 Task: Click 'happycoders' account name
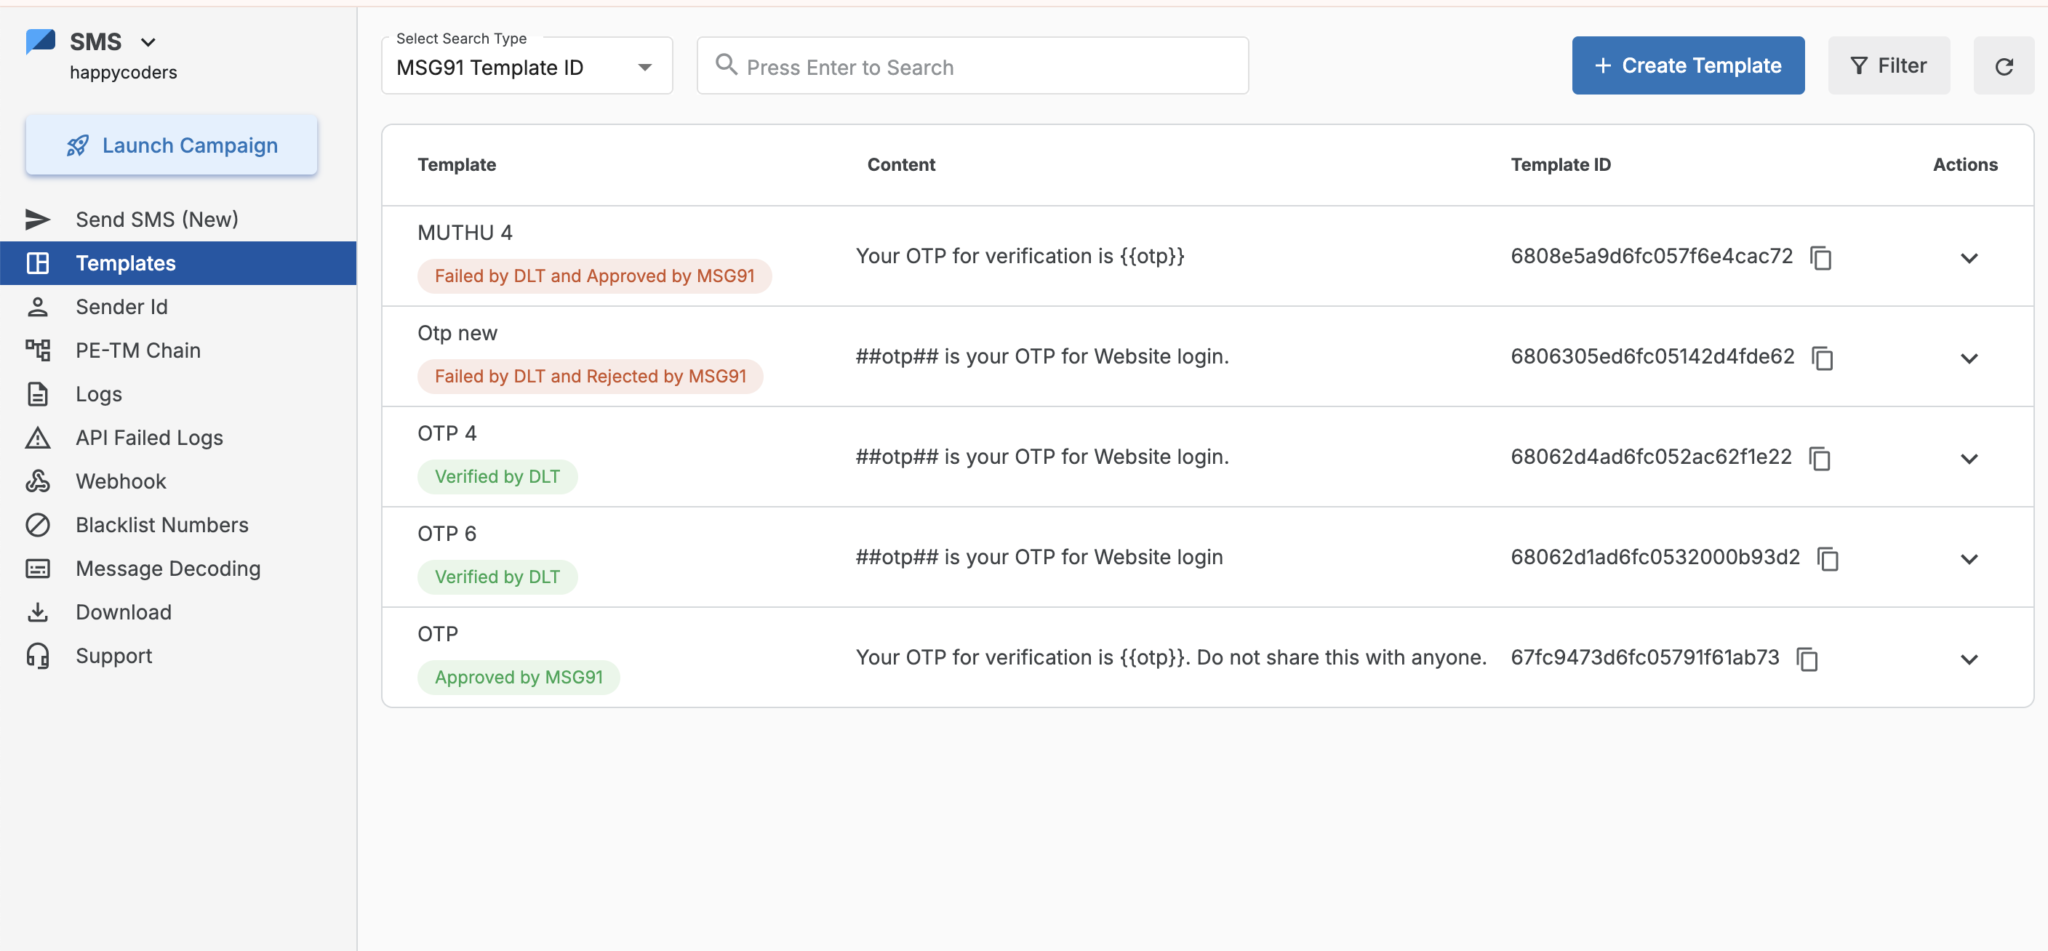123,72
